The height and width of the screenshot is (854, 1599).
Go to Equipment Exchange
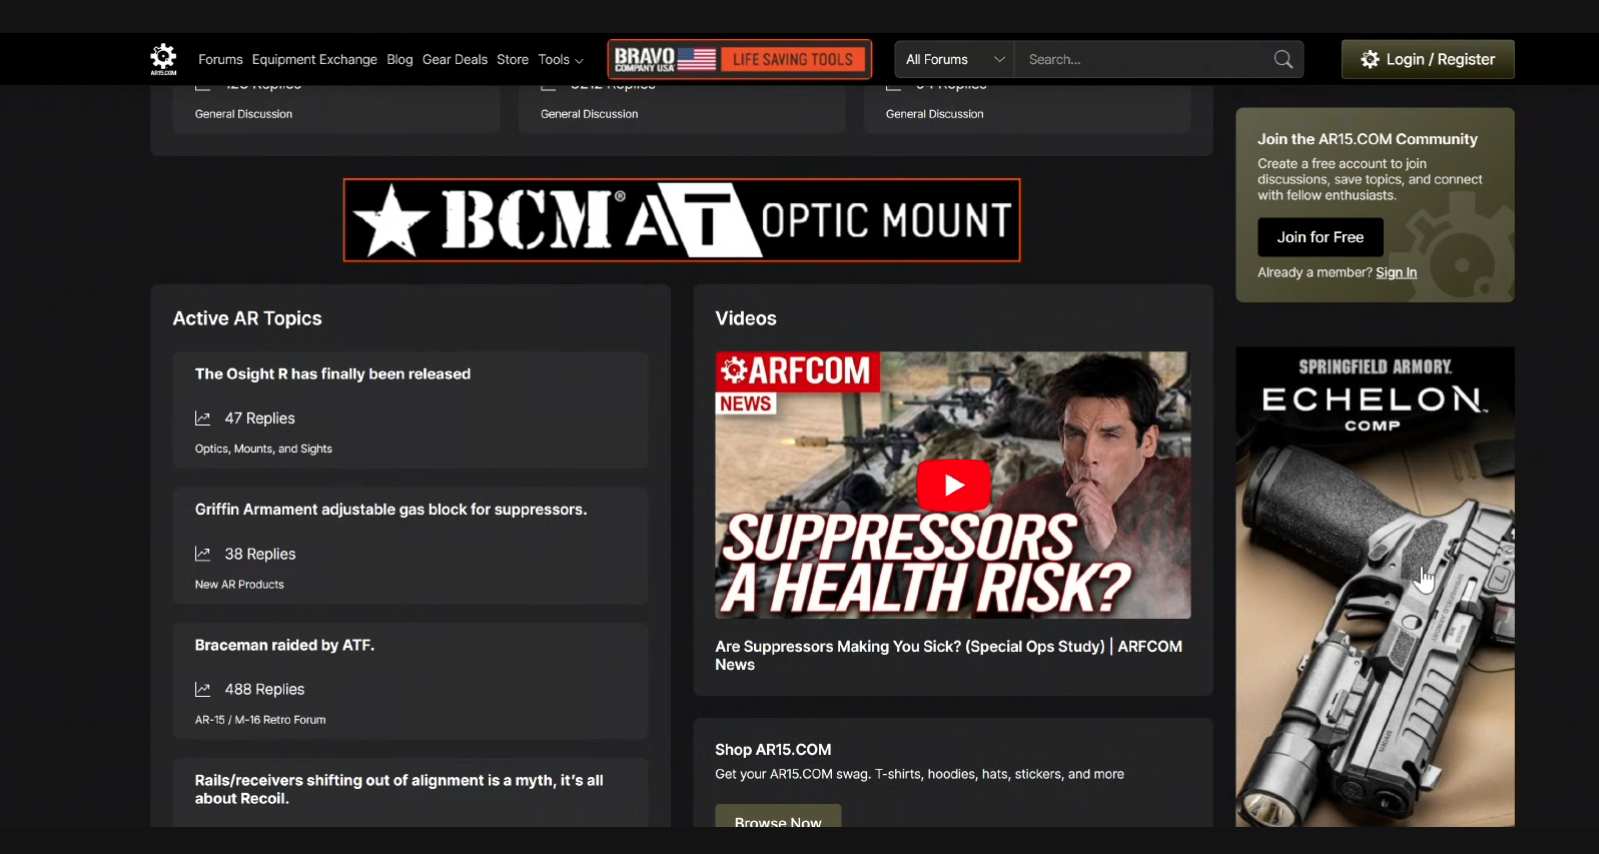point(314,59)
